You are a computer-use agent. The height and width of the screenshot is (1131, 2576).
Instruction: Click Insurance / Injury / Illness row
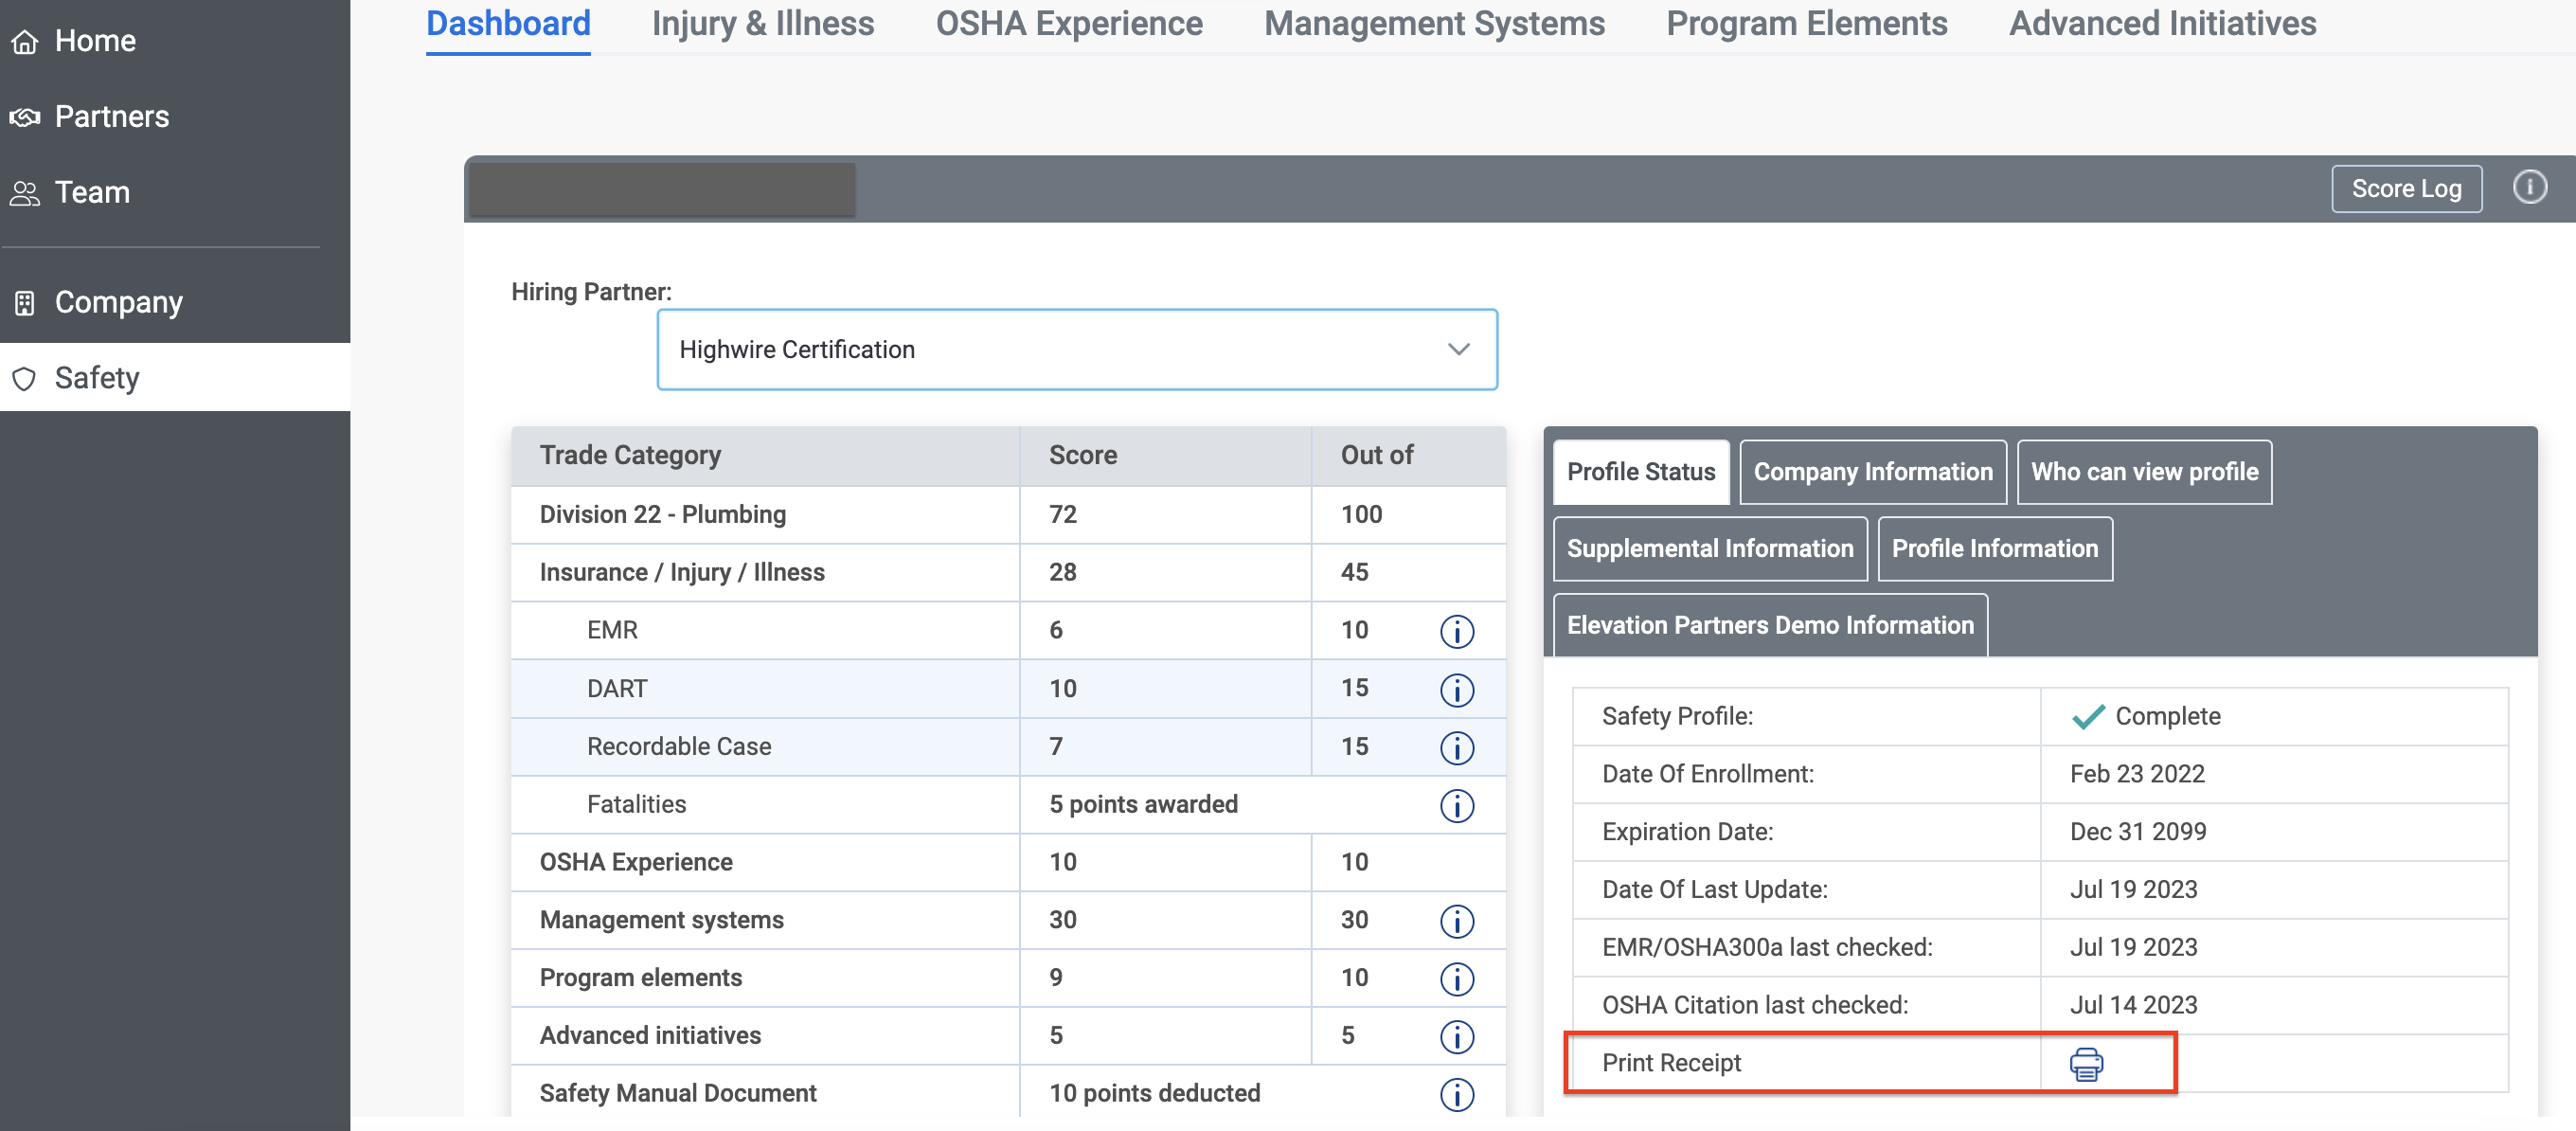pos(1008,573)
